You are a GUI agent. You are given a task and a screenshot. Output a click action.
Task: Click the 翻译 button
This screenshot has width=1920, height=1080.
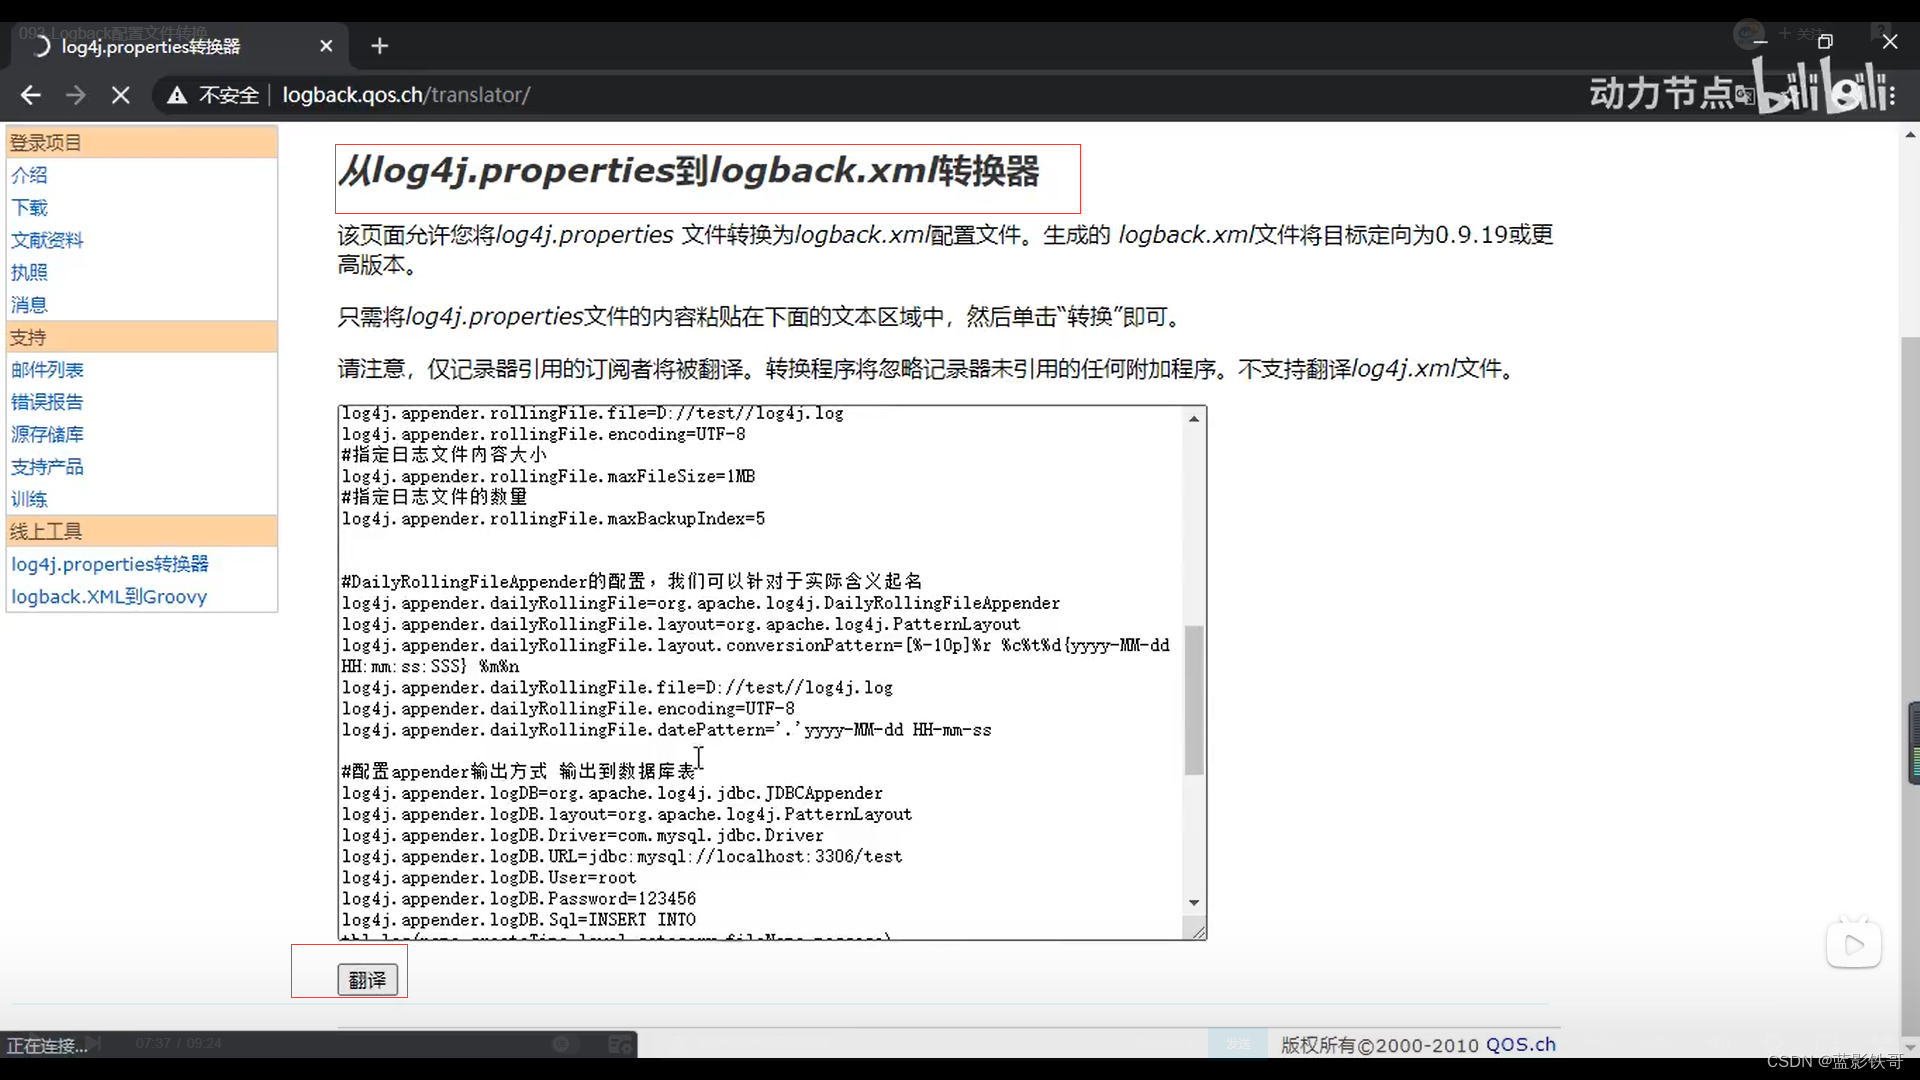(x=367, y=980)
